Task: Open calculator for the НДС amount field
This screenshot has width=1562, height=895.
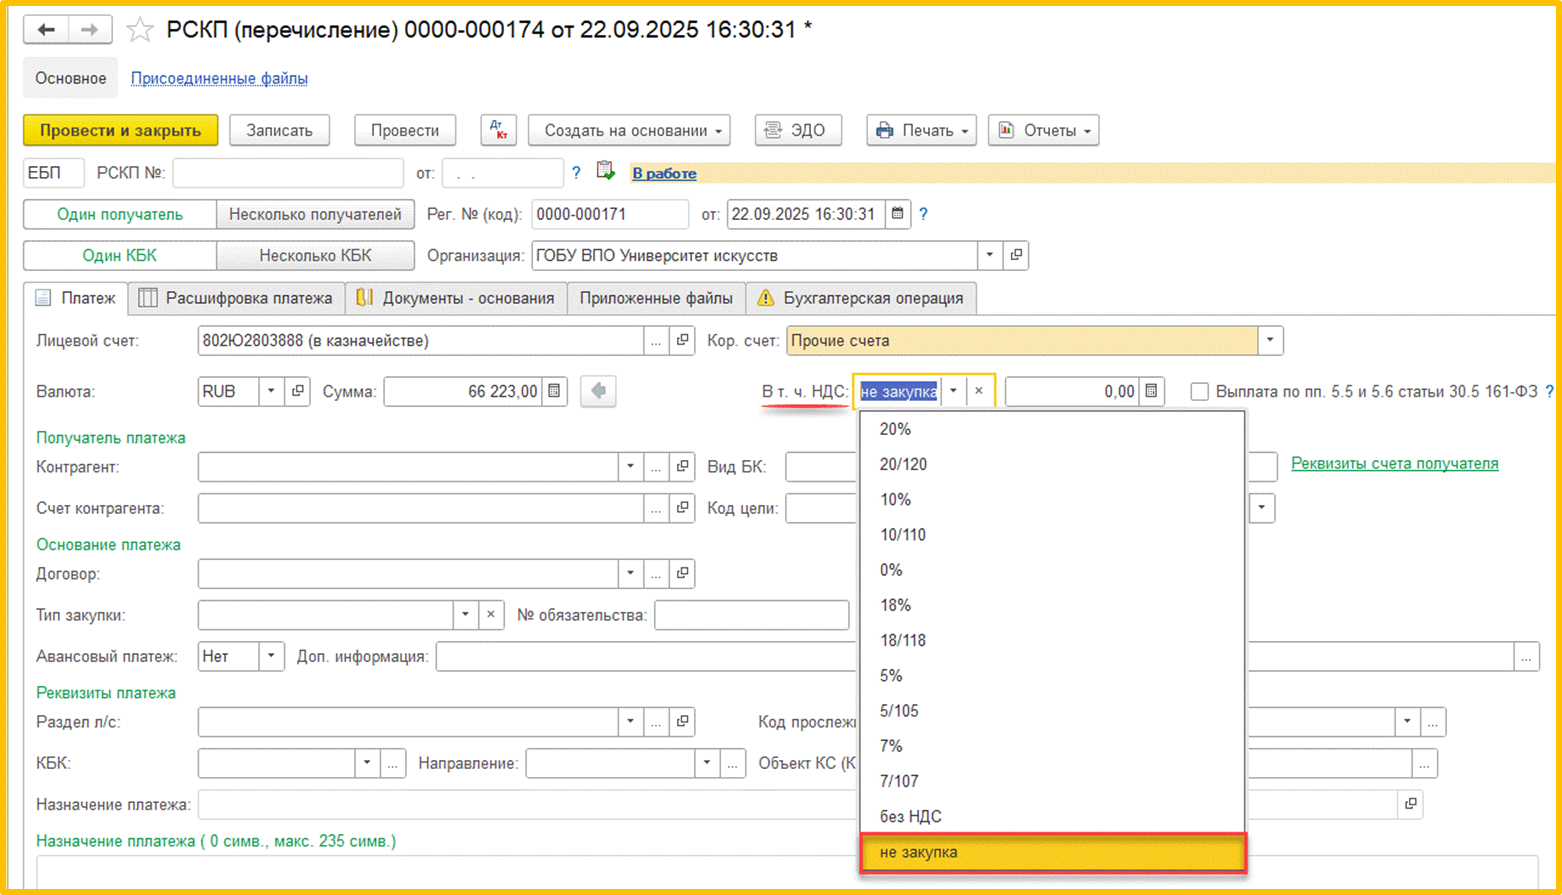Action: click(1152, 391)
